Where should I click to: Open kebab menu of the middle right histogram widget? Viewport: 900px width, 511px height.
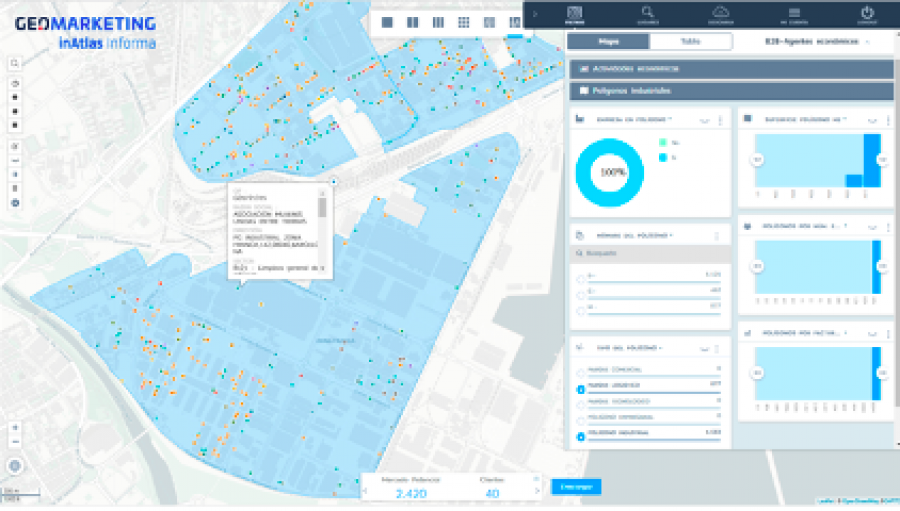point(888,227)
